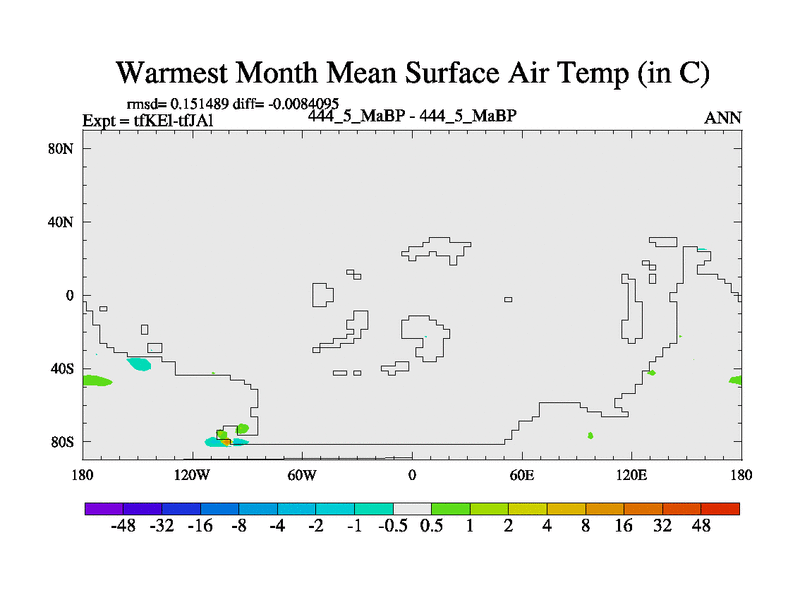Click the '60W' longitude label
This screenshot has height=600, width=800.
point(302,475)
